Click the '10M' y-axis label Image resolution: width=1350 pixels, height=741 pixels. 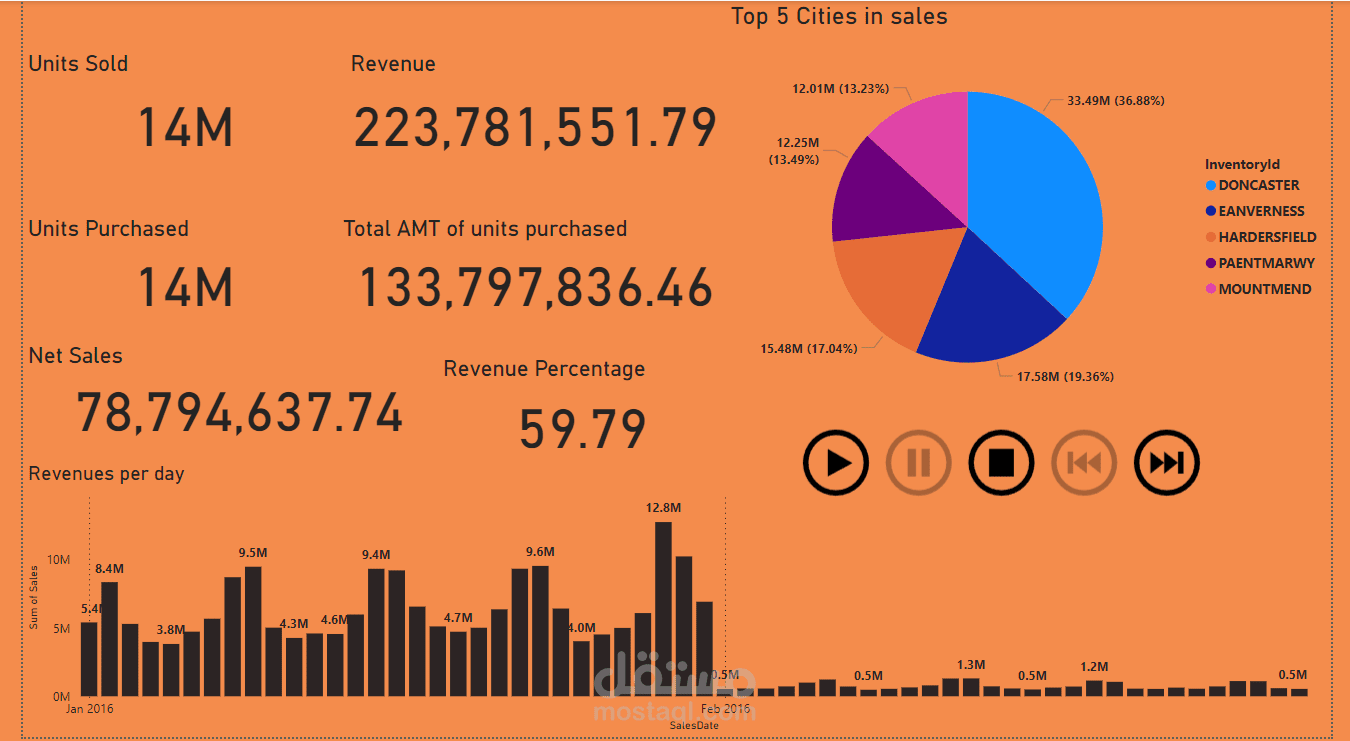[x=59, y=559]
